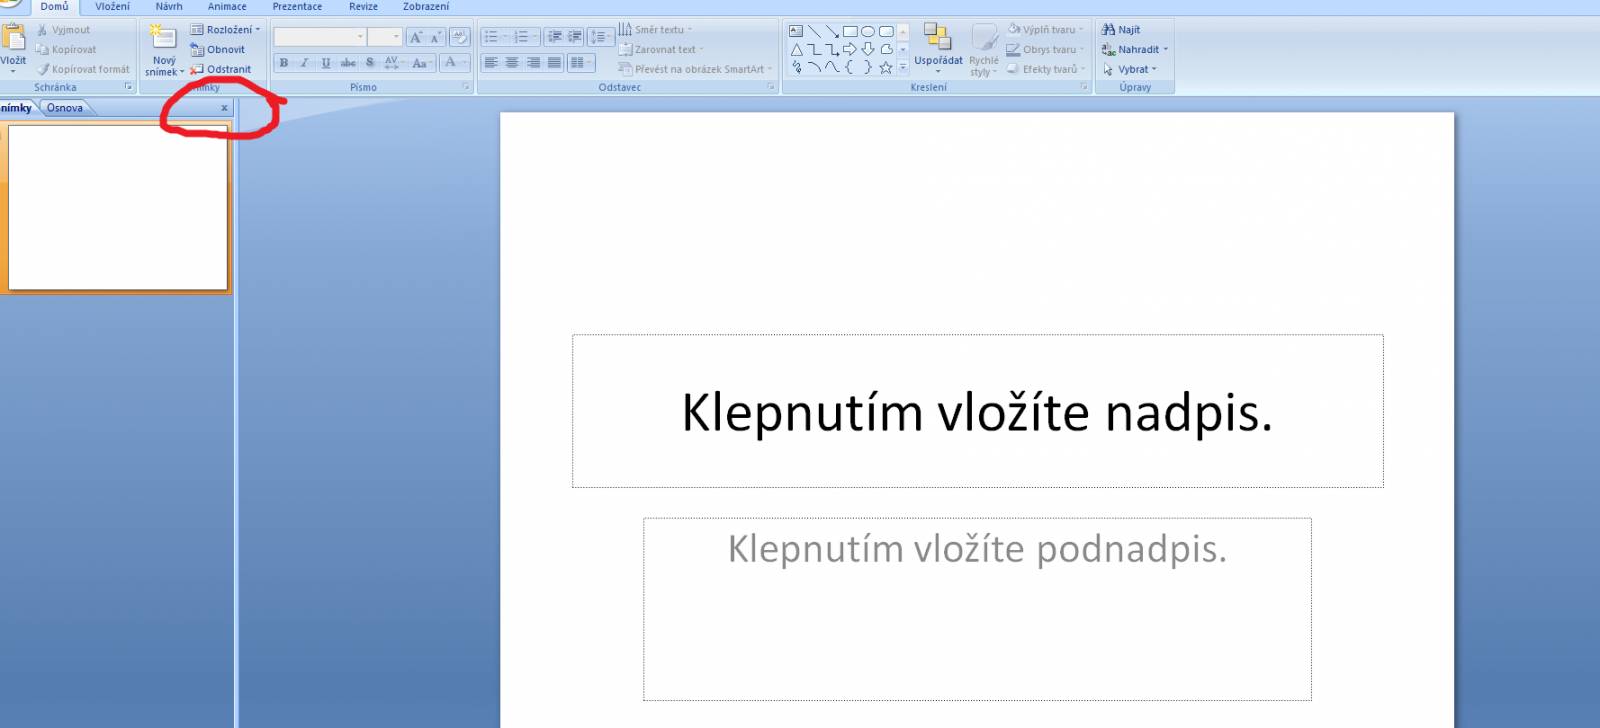Select the Arc shape

click(814, 68)
